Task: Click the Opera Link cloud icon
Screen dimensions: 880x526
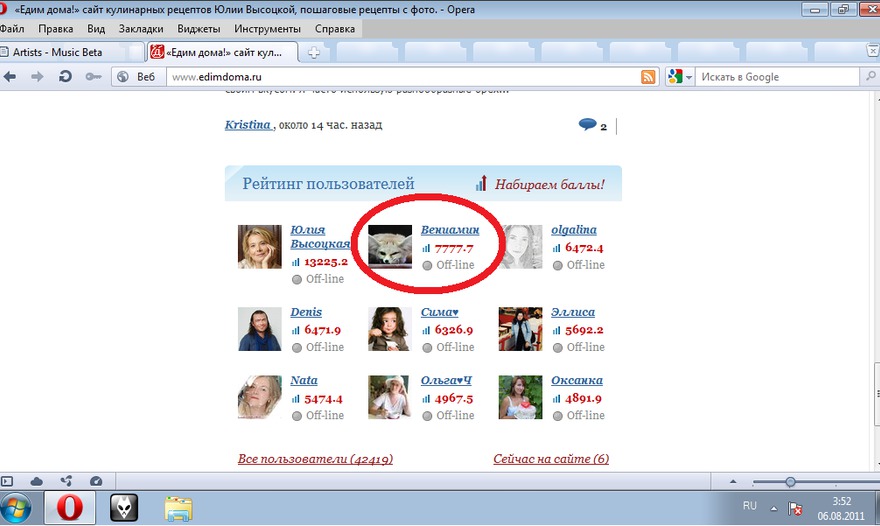Action: click(x=37, y=481)
